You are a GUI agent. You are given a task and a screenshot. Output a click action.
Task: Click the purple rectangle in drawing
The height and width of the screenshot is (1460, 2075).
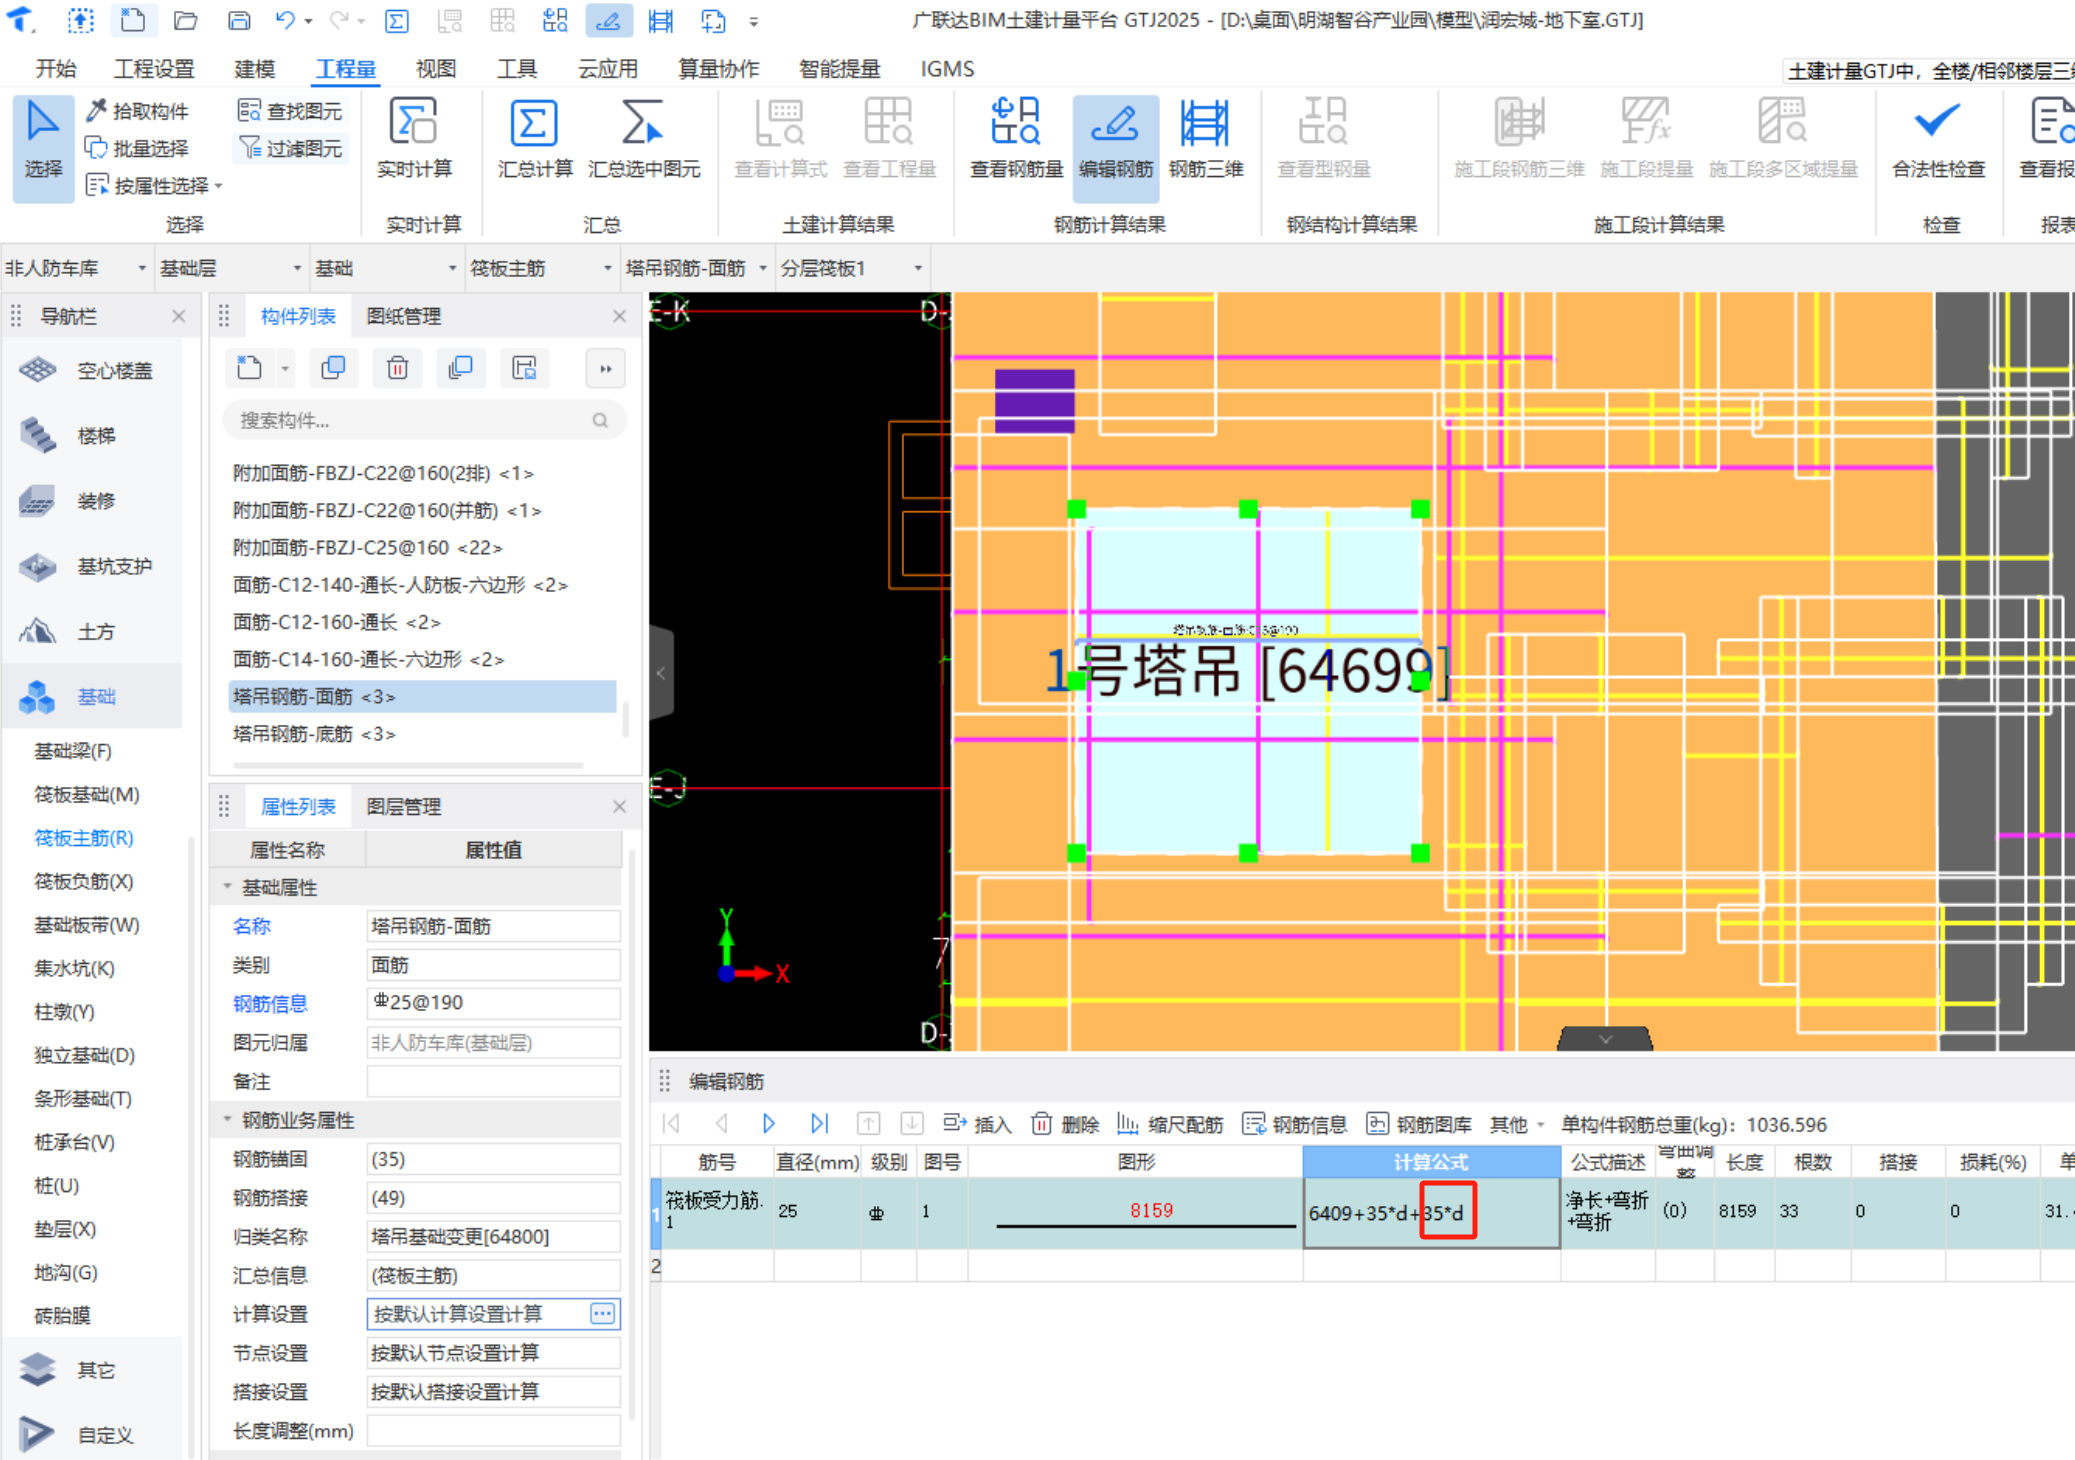(1034, 401)
